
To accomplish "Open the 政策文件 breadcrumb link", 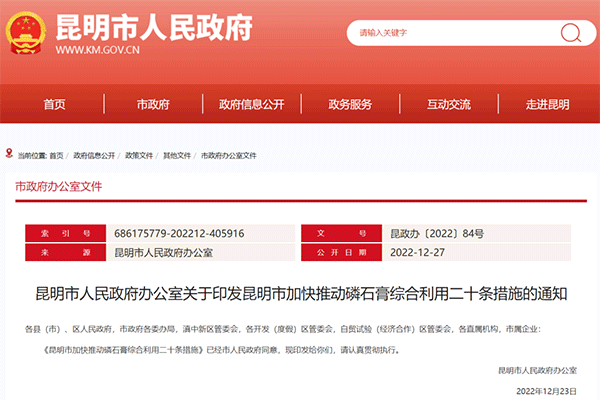I will click(x=139, y=157).
